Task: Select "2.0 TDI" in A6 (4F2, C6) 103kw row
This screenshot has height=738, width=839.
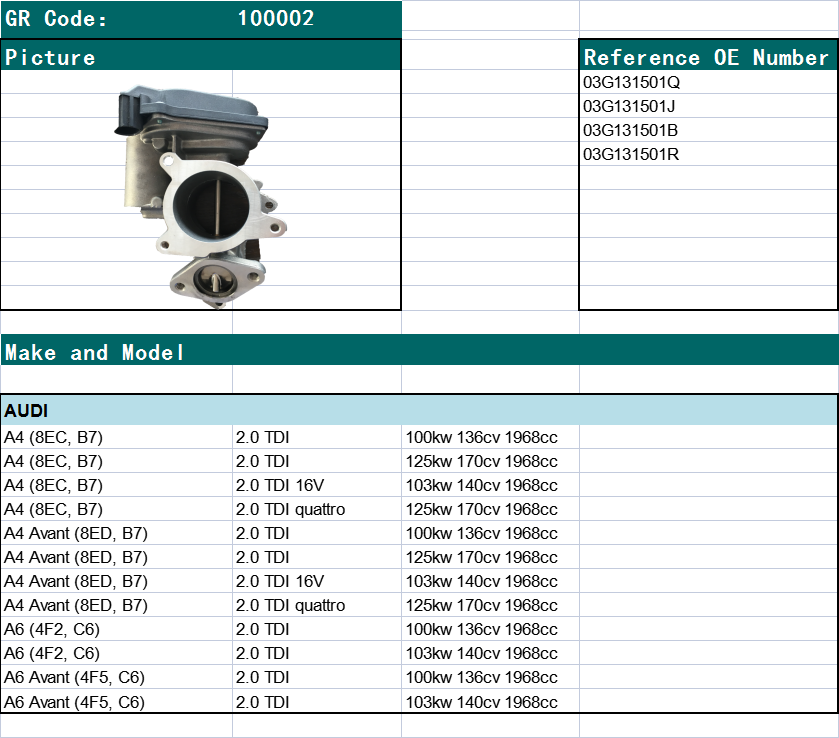Action: pyautogui.click(x=262, y=653)
